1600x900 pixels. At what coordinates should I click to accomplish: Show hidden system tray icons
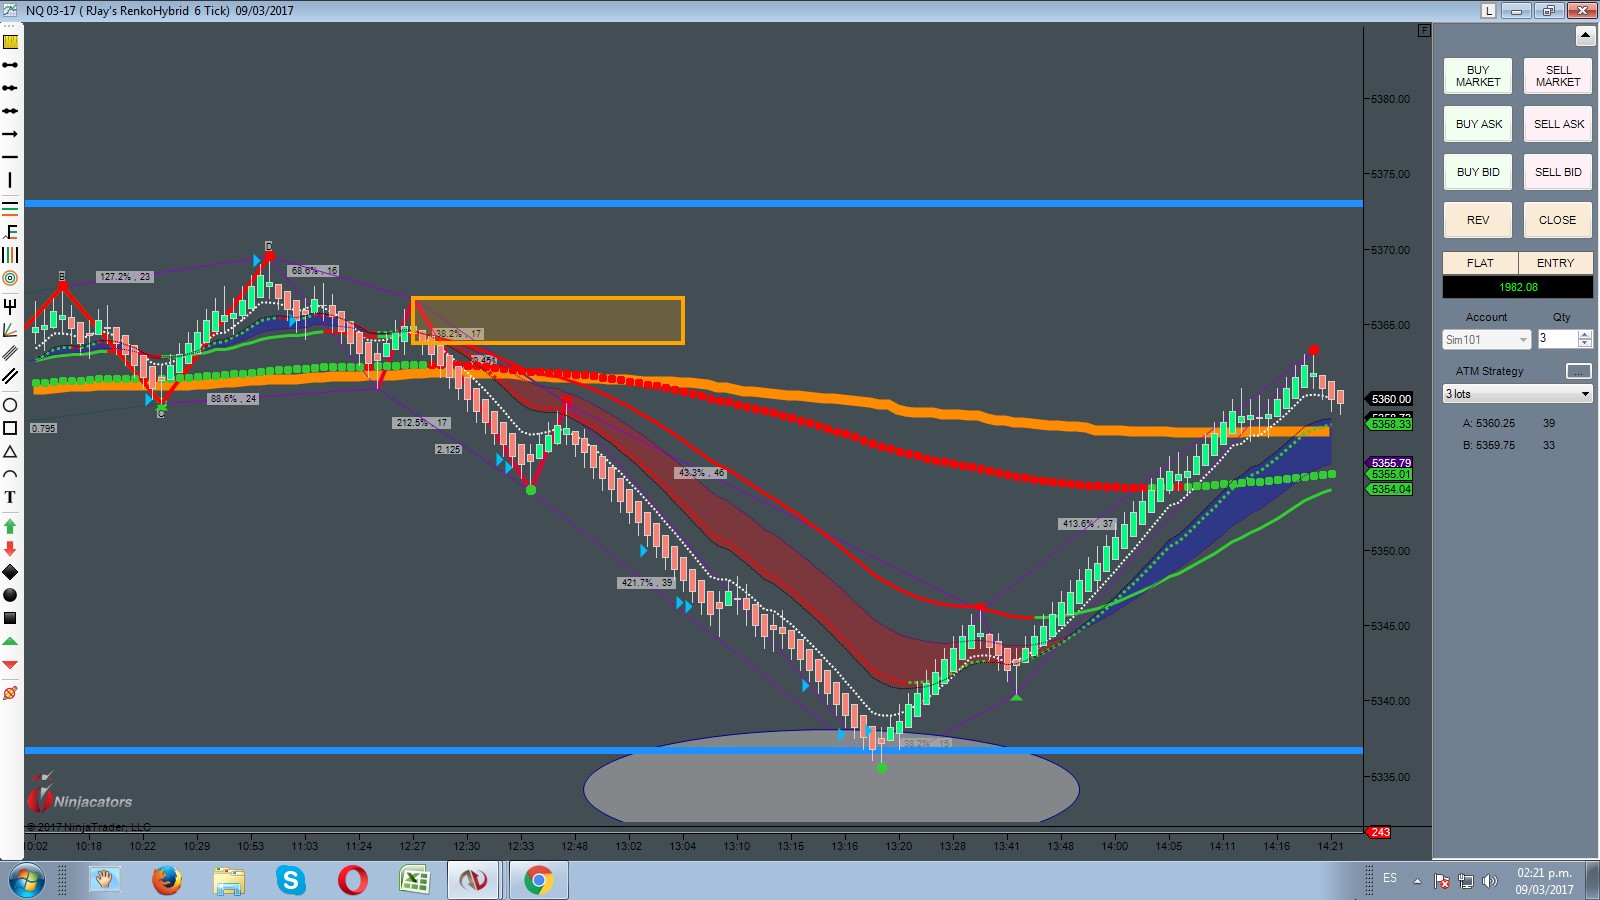(x=1417, y=881)
